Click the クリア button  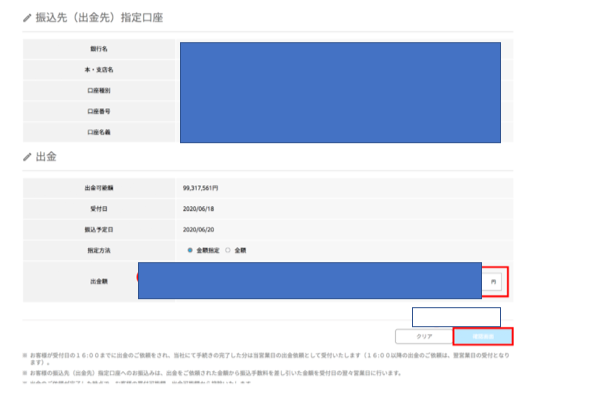pyautogui.click(x=424, y=336)
